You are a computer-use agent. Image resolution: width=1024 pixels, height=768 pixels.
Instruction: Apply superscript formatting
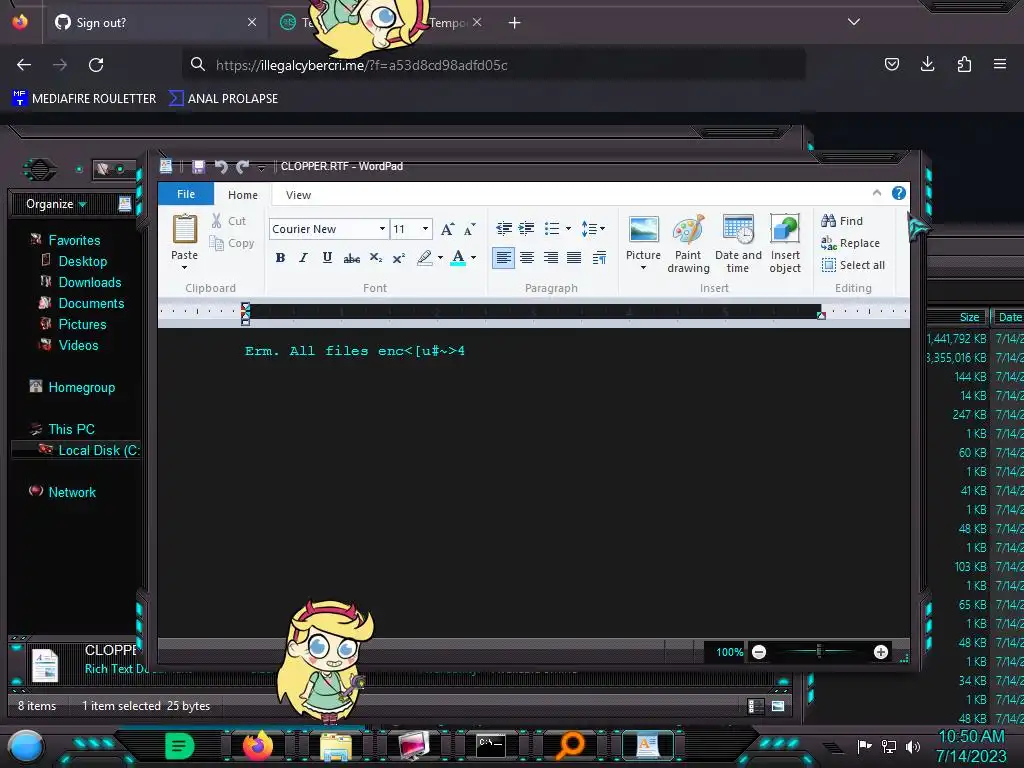pyautogui.click(x=398, y=258)
